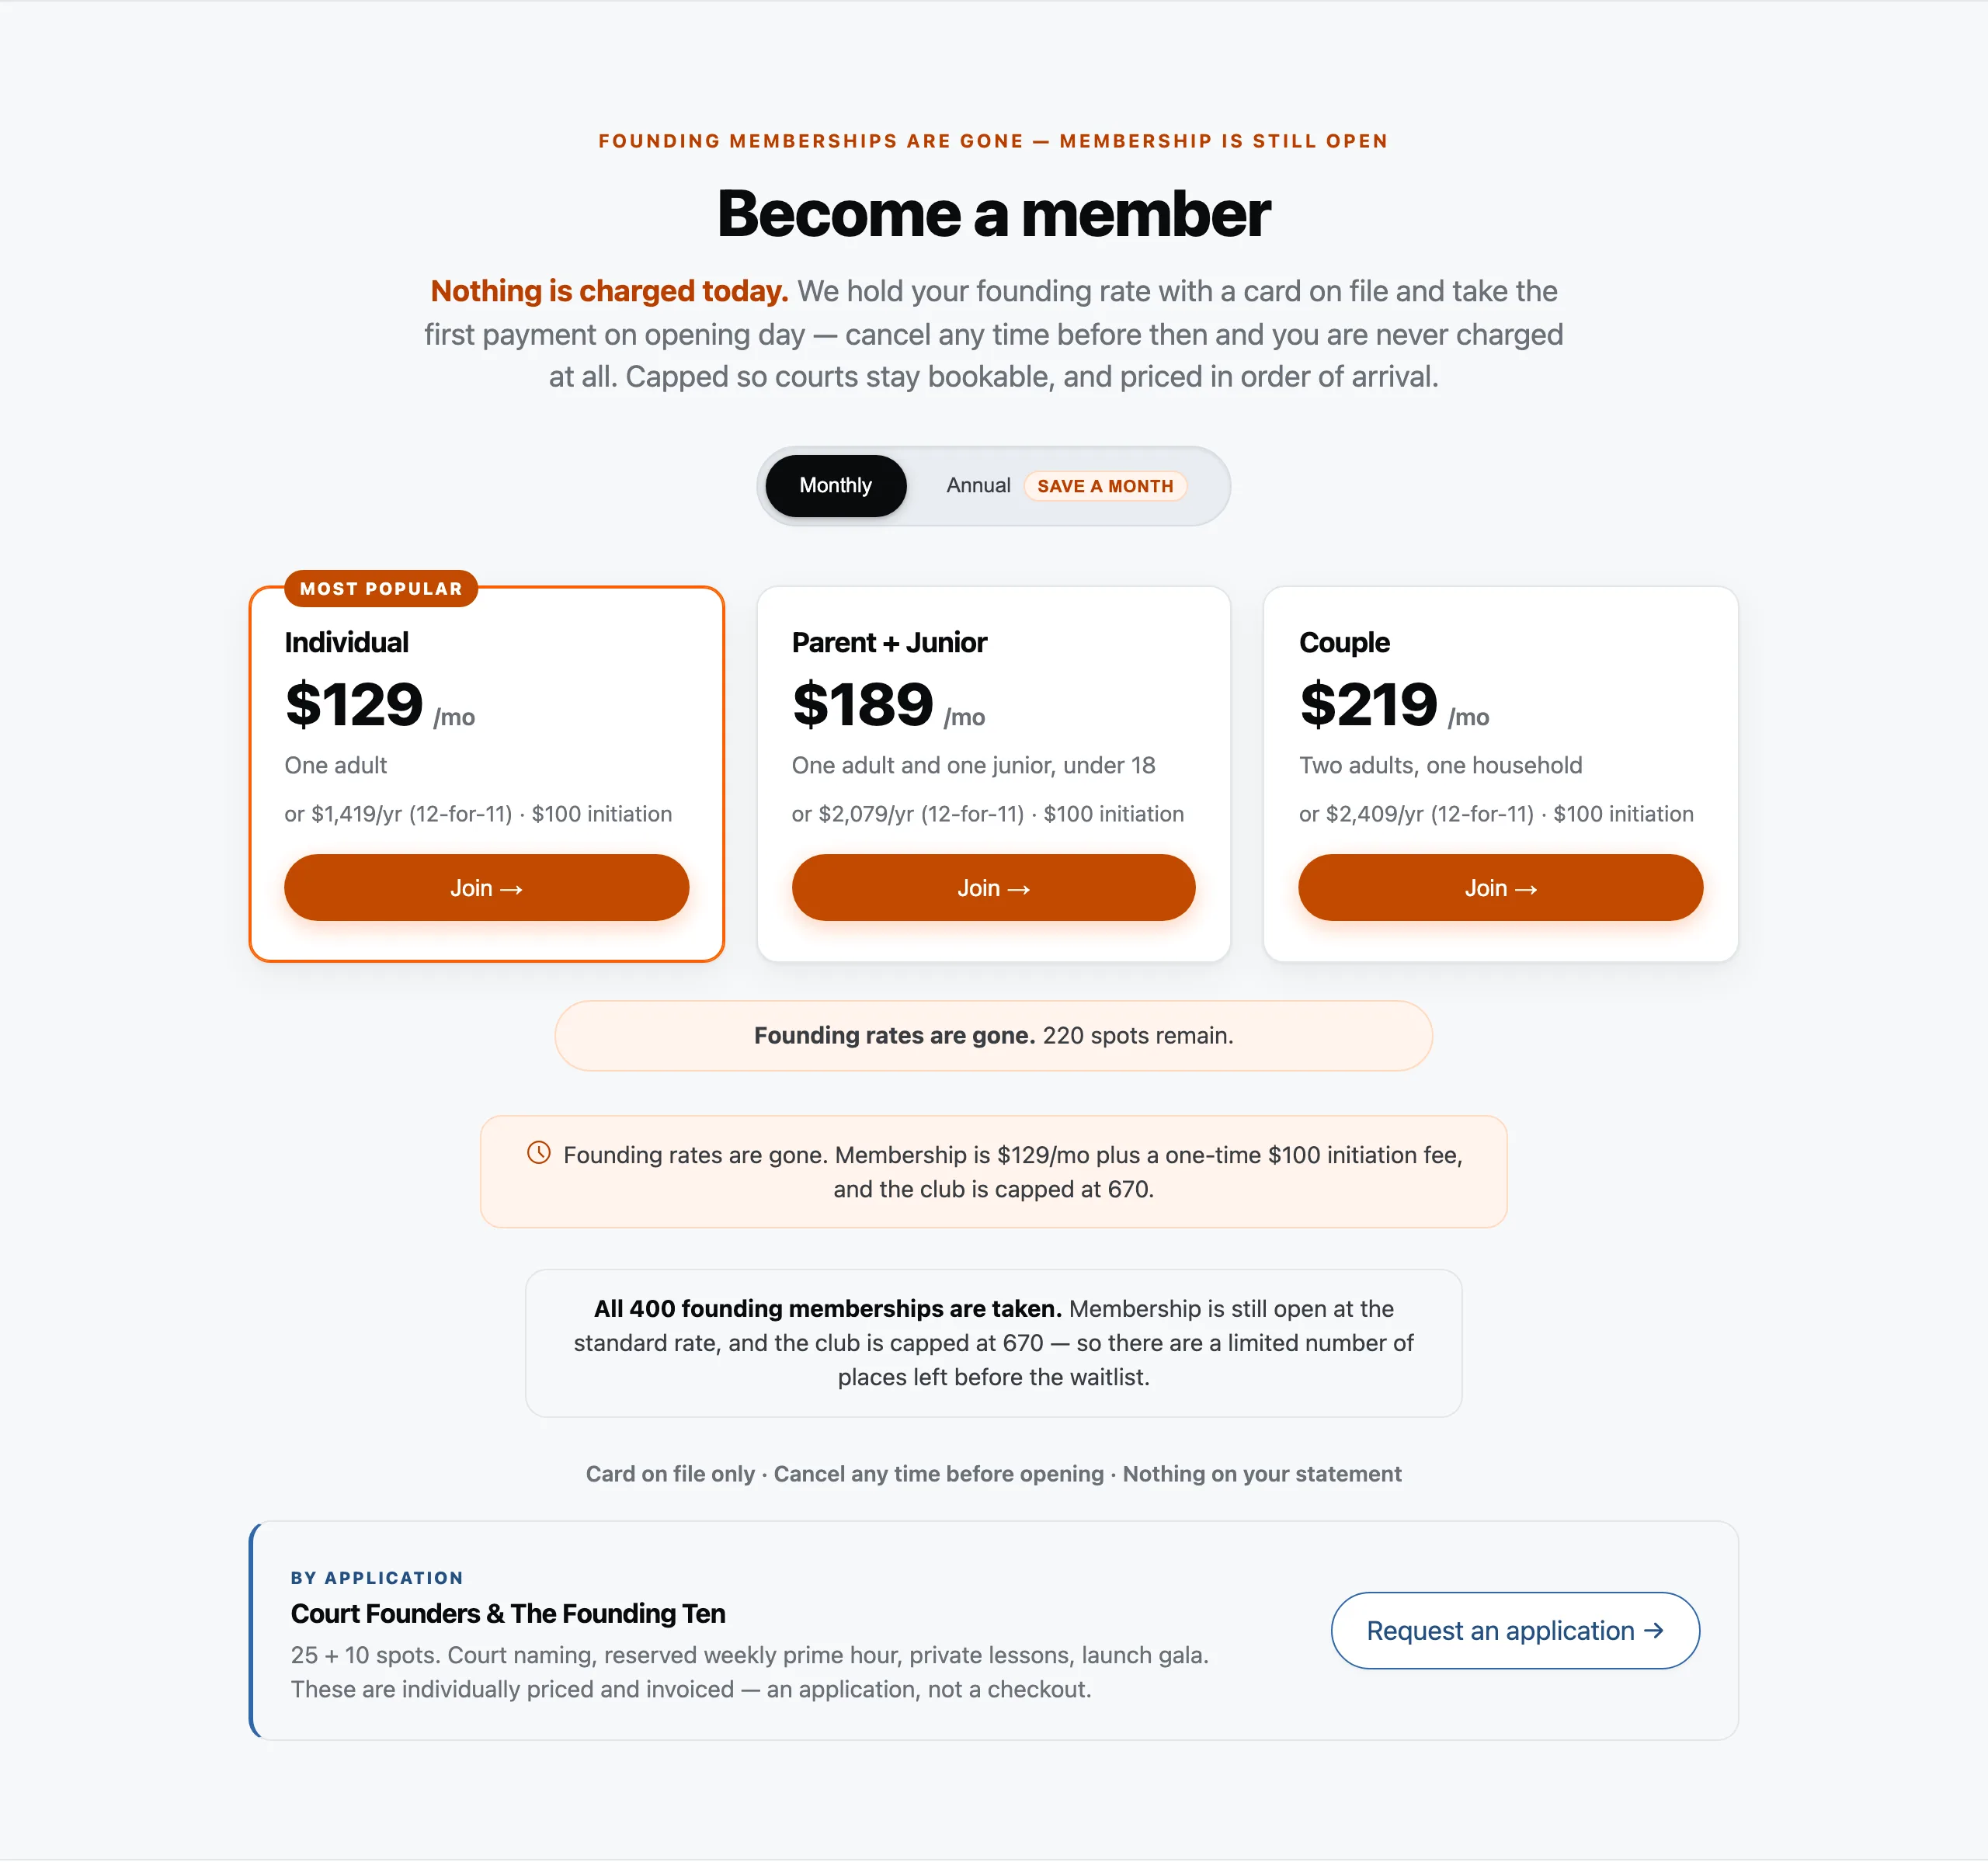Switch billing to Annual
Screen dimensions: 1988x1862
(978, 486)
